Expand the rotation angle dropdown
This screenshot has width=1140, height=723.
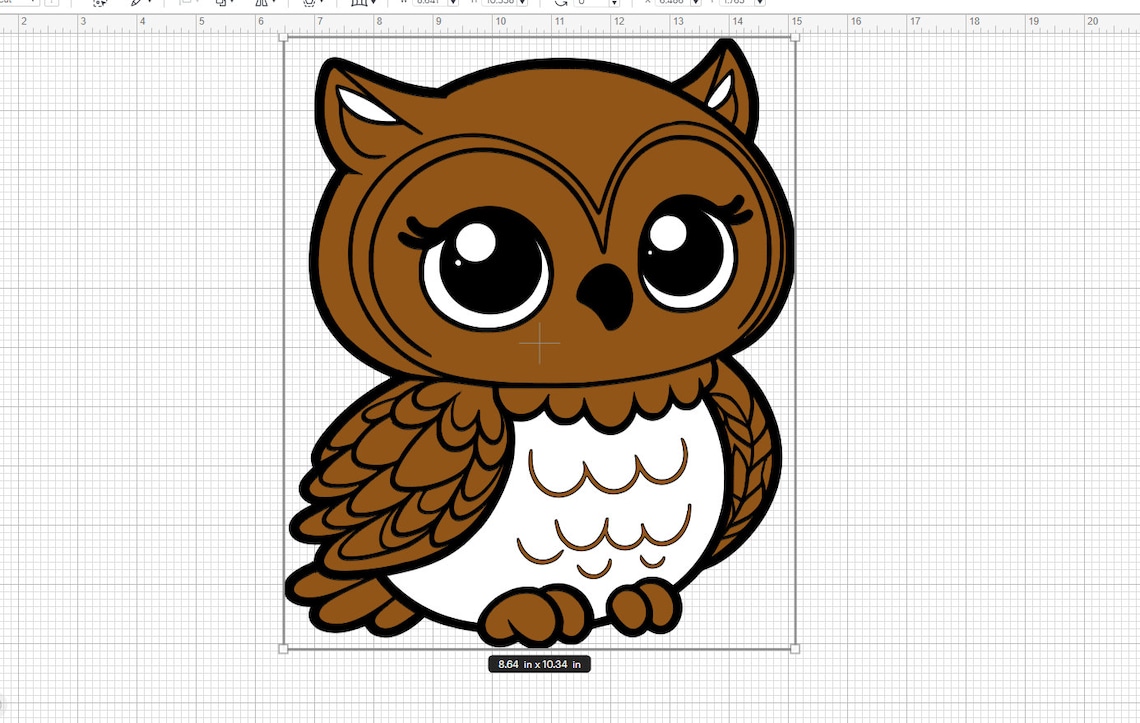(614, 3)
